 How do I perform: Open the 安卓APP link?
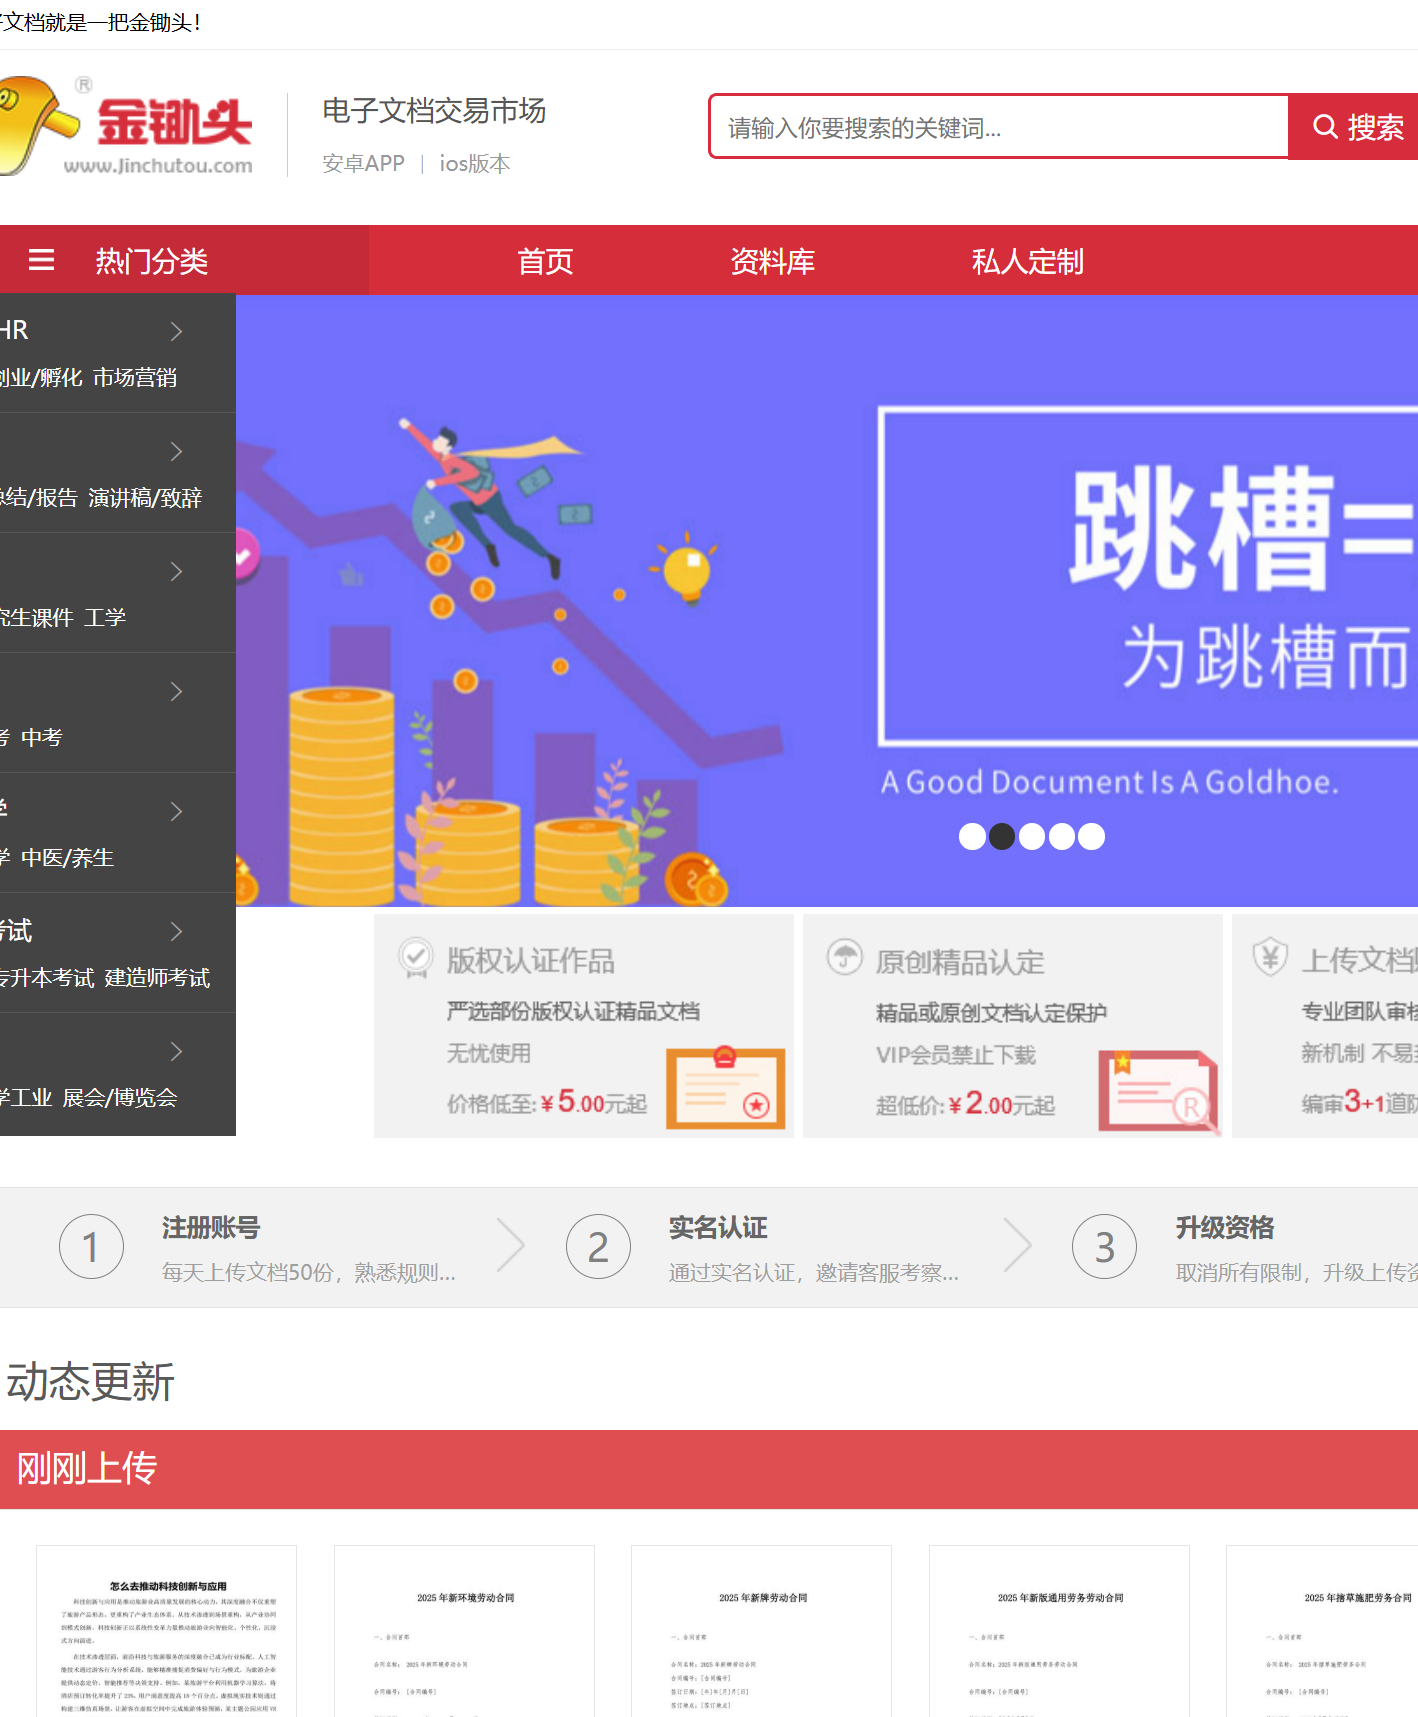point(363,163)
